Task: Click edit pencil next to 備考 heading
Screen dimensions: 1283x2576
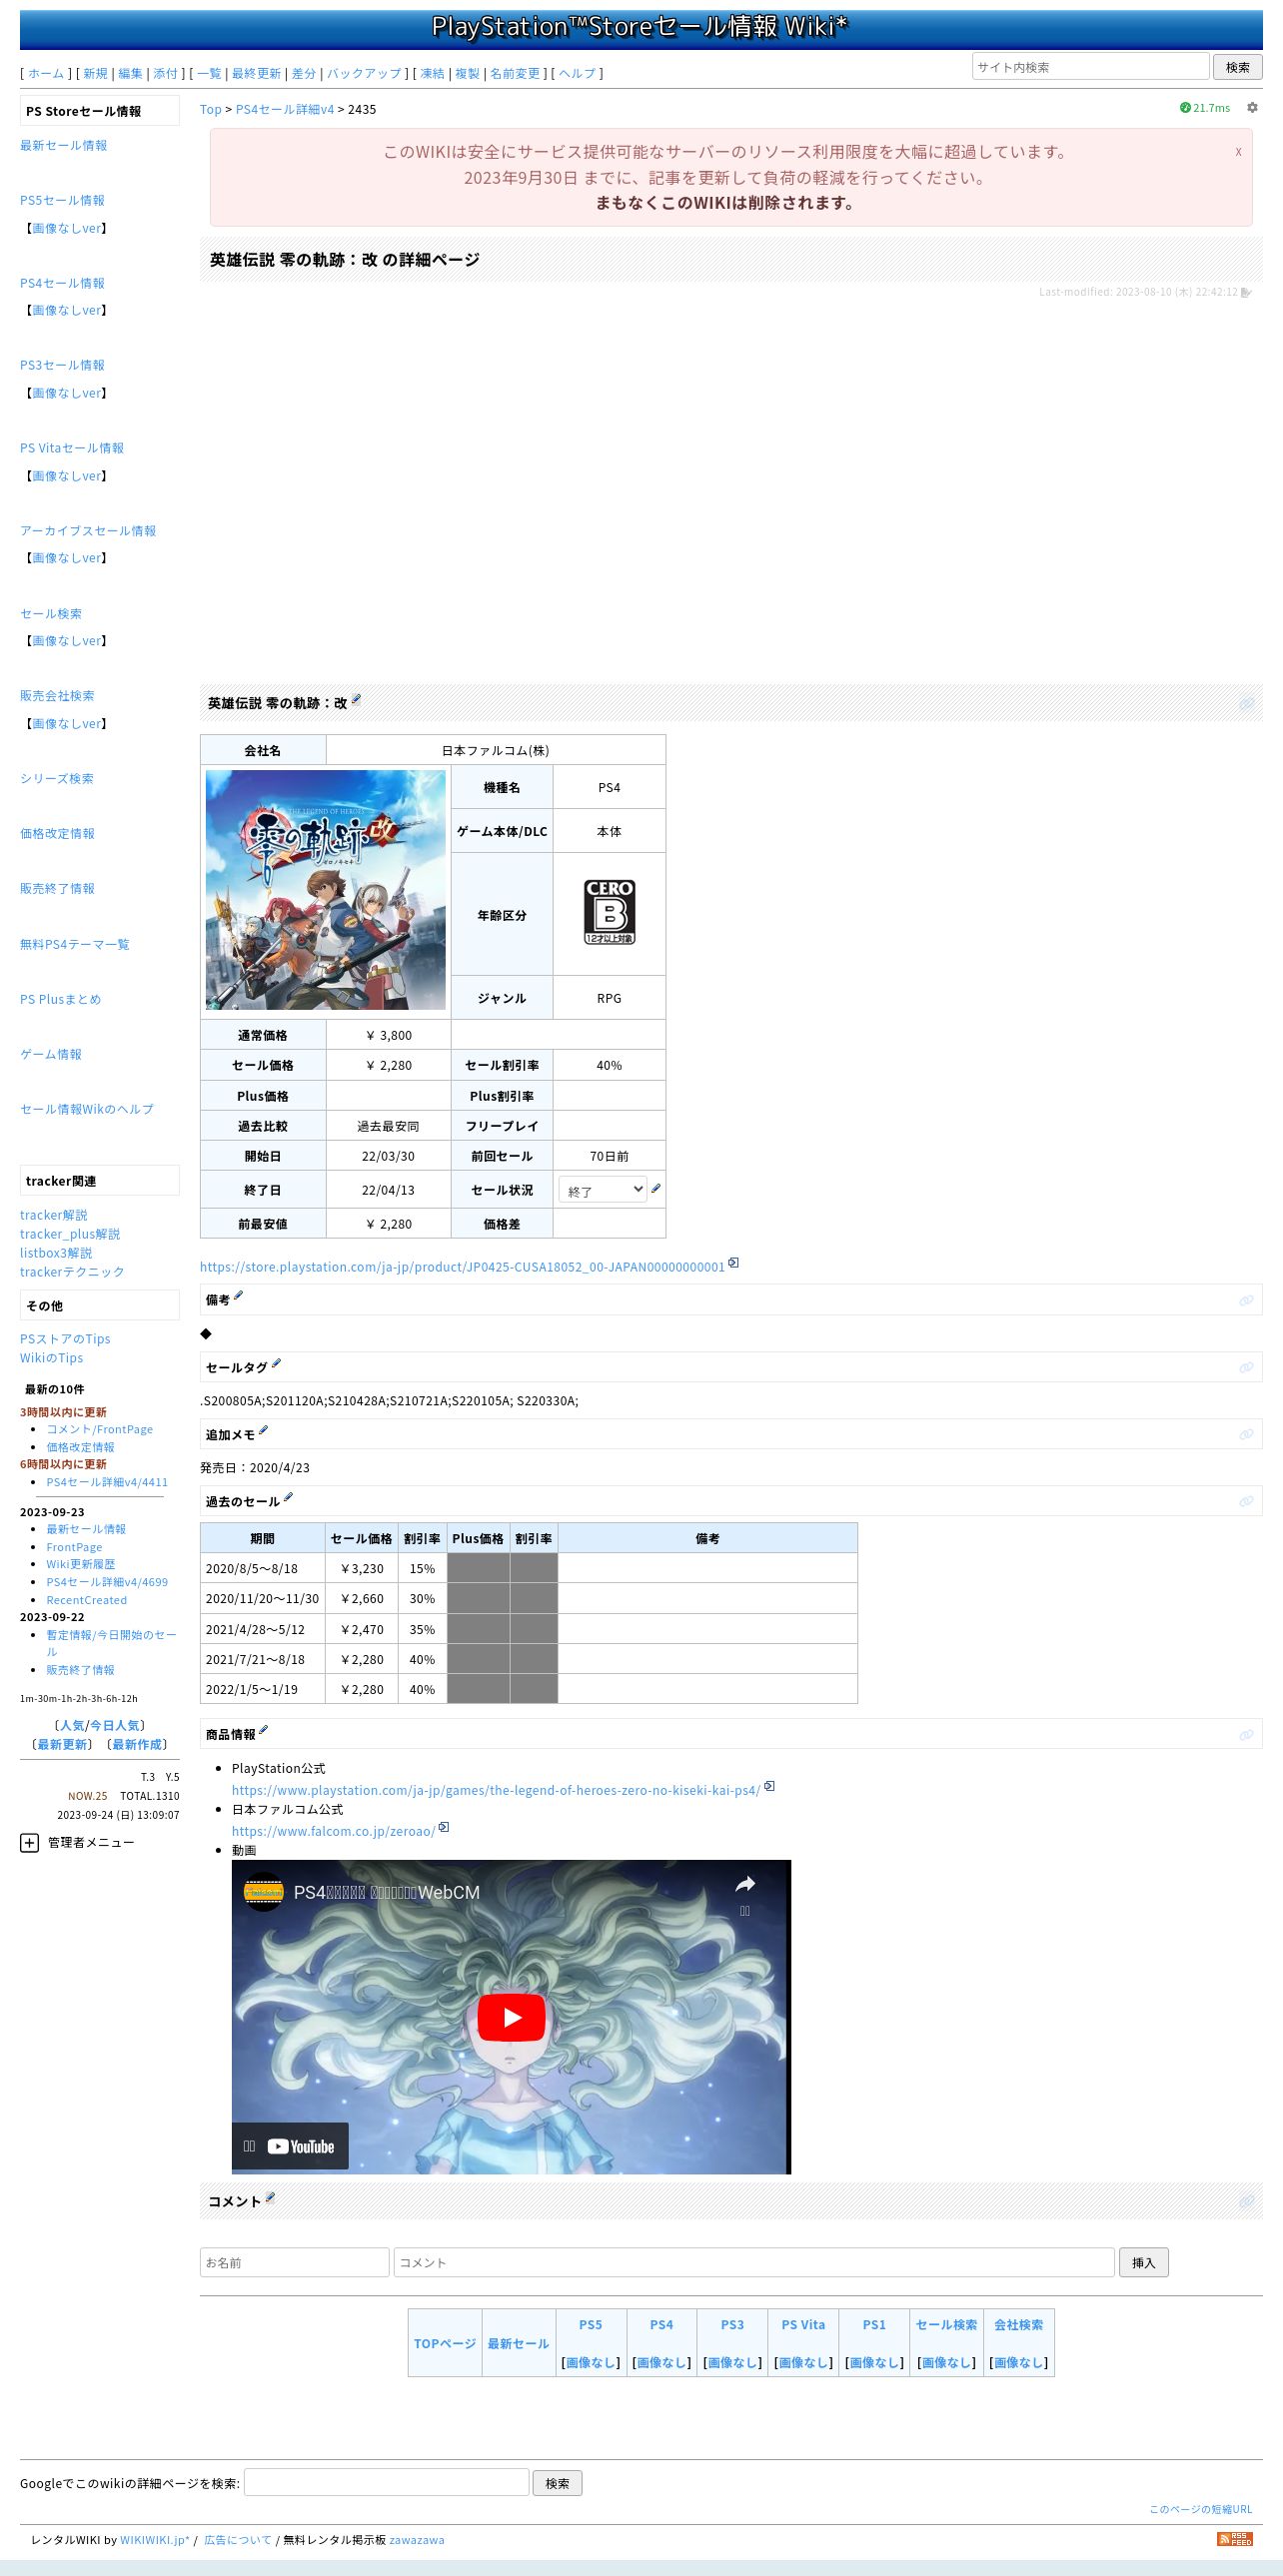Action: point(238,1297)
